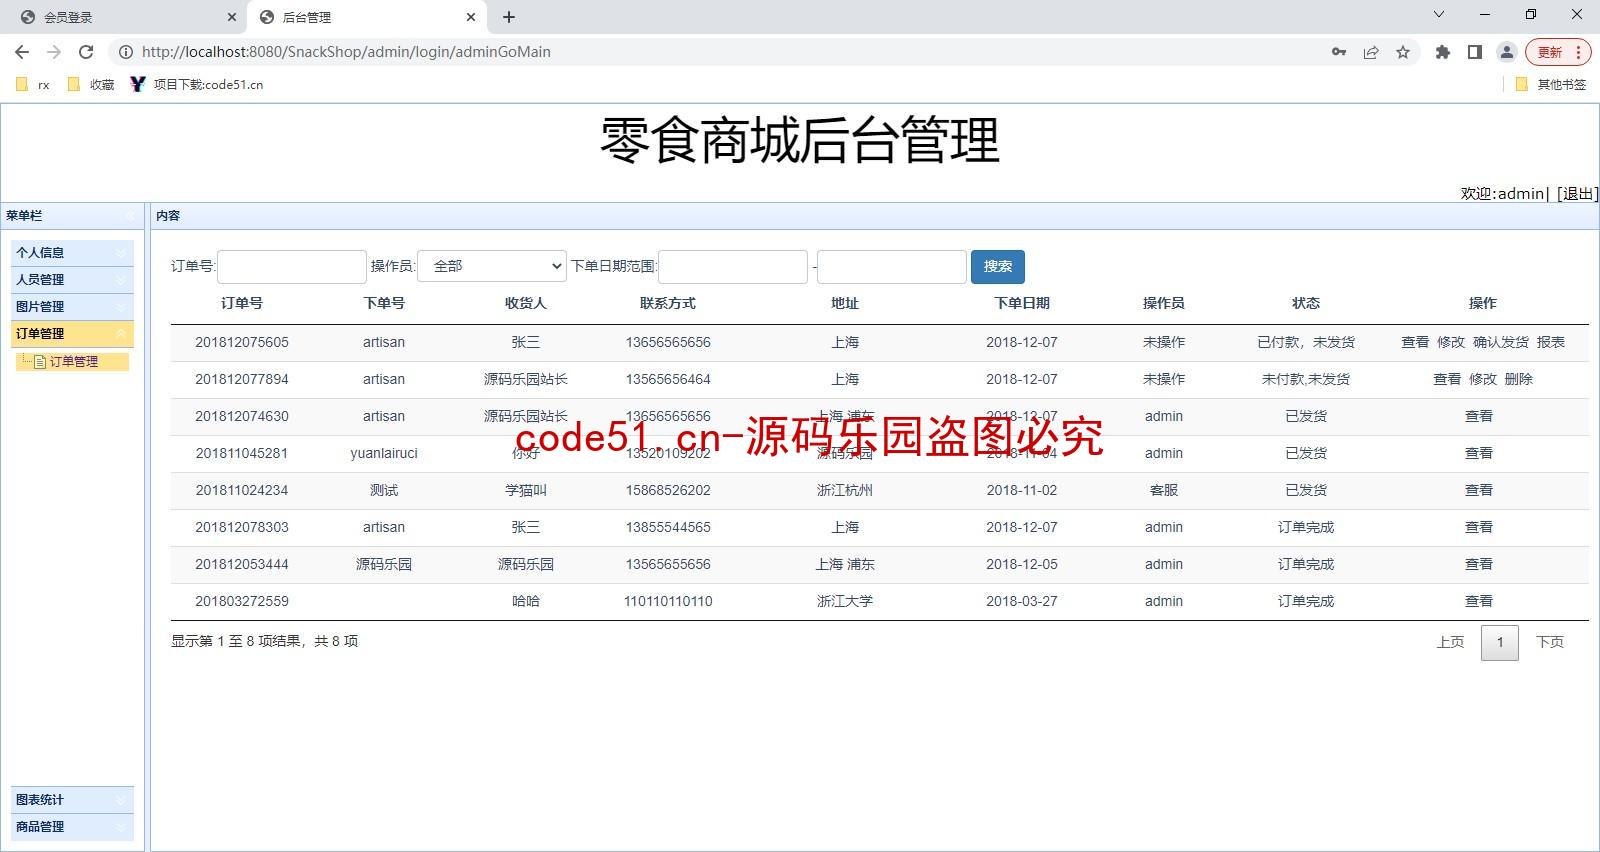Select yuanlairuci 下单号 cell
This screenshot has width=1600, height=852.
click(x=384, y=453)
